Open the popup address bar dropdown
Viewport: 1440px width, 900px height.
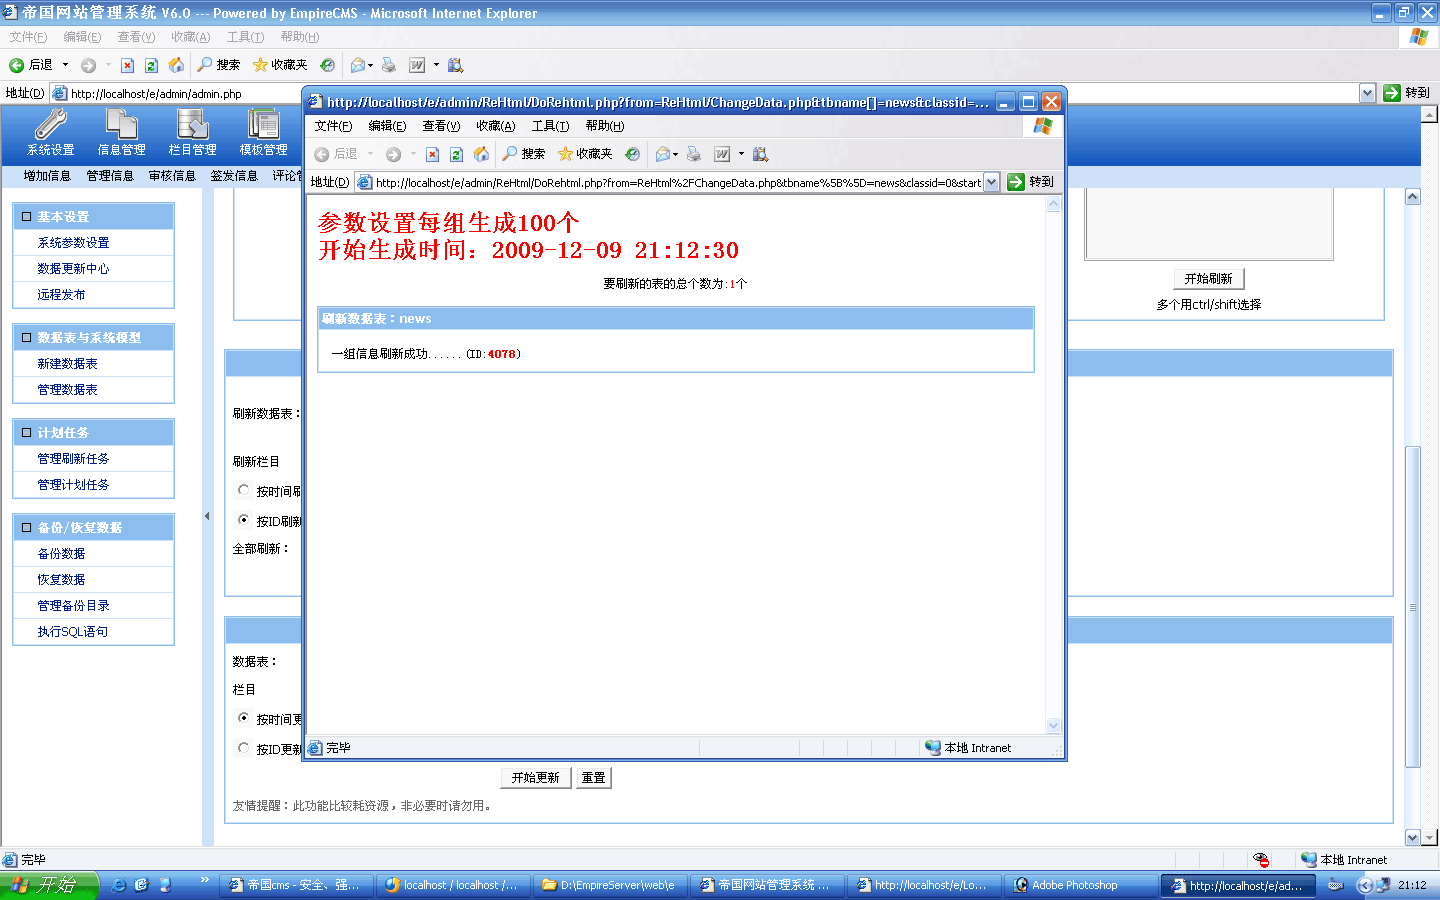click(991, 182)
